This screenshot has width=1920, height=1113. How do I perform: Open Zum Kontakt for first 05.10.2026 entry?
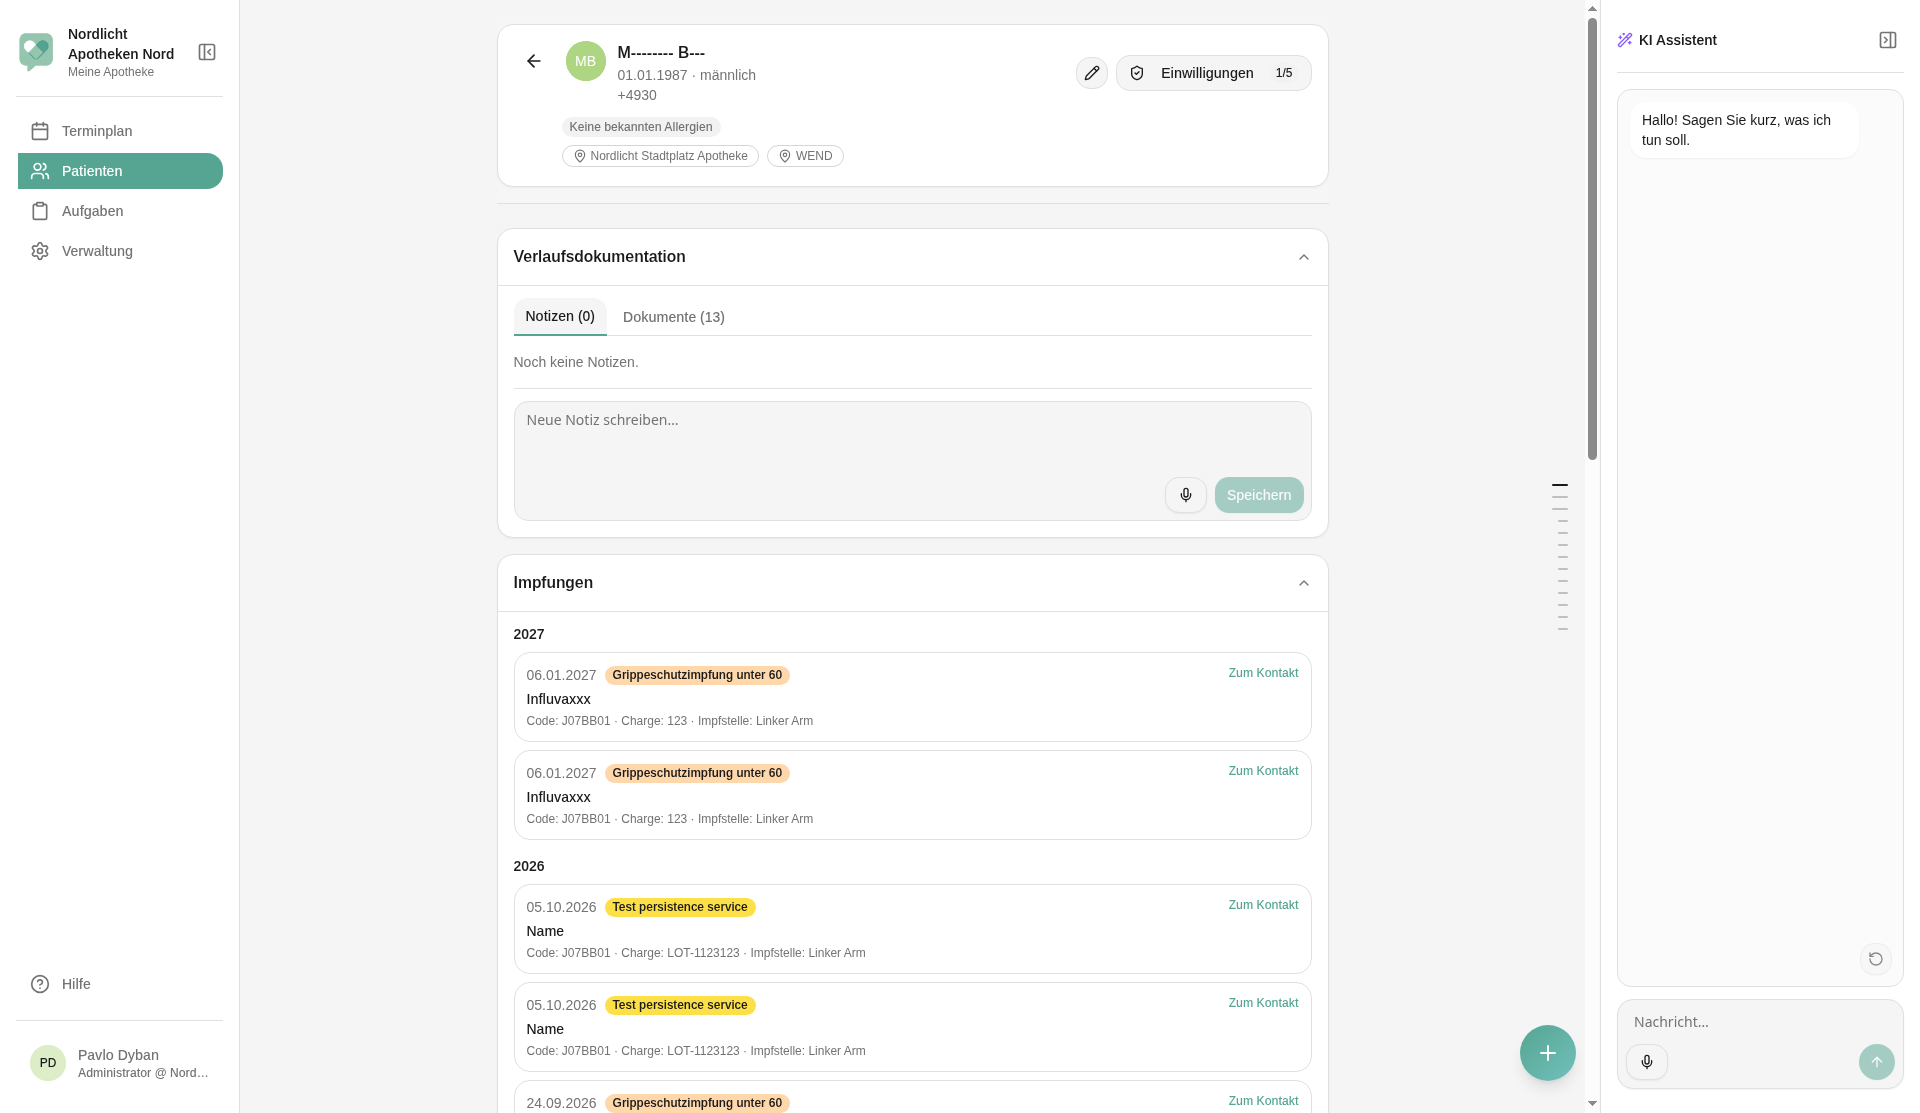1263,905
